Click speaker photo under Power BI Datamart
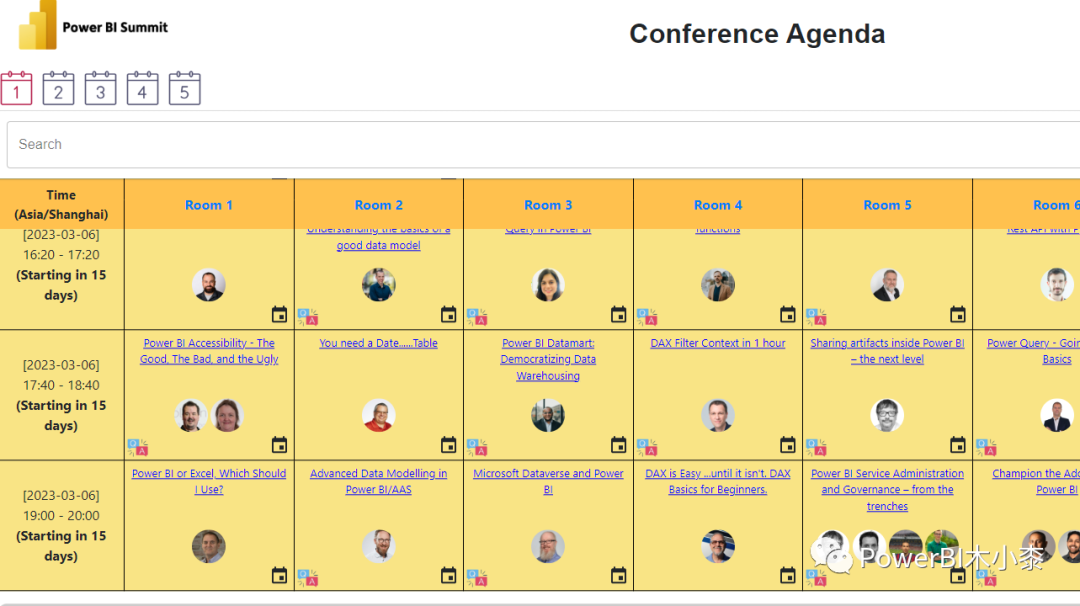1080x606 pixels. click(548, 415)
